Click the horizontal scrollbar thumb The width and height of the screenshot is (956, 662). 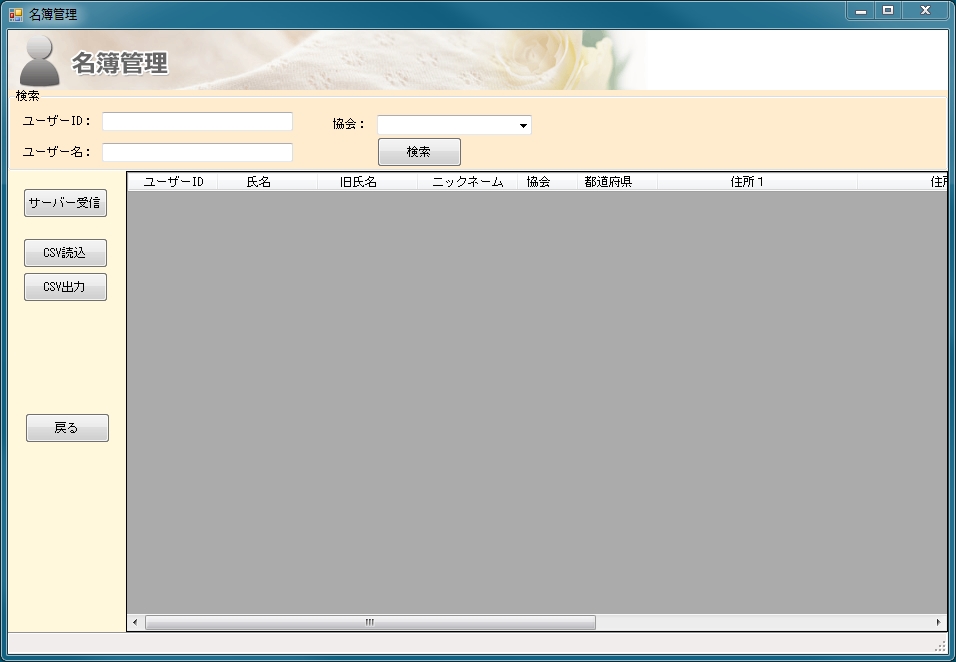pyautogui.click(x=370, y=622)
